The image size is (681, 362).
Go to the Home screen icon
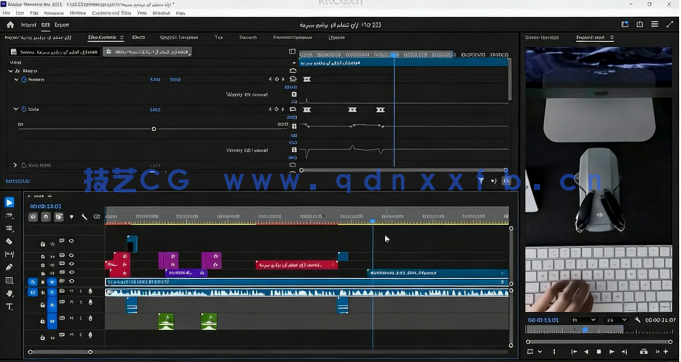(10, 25)
